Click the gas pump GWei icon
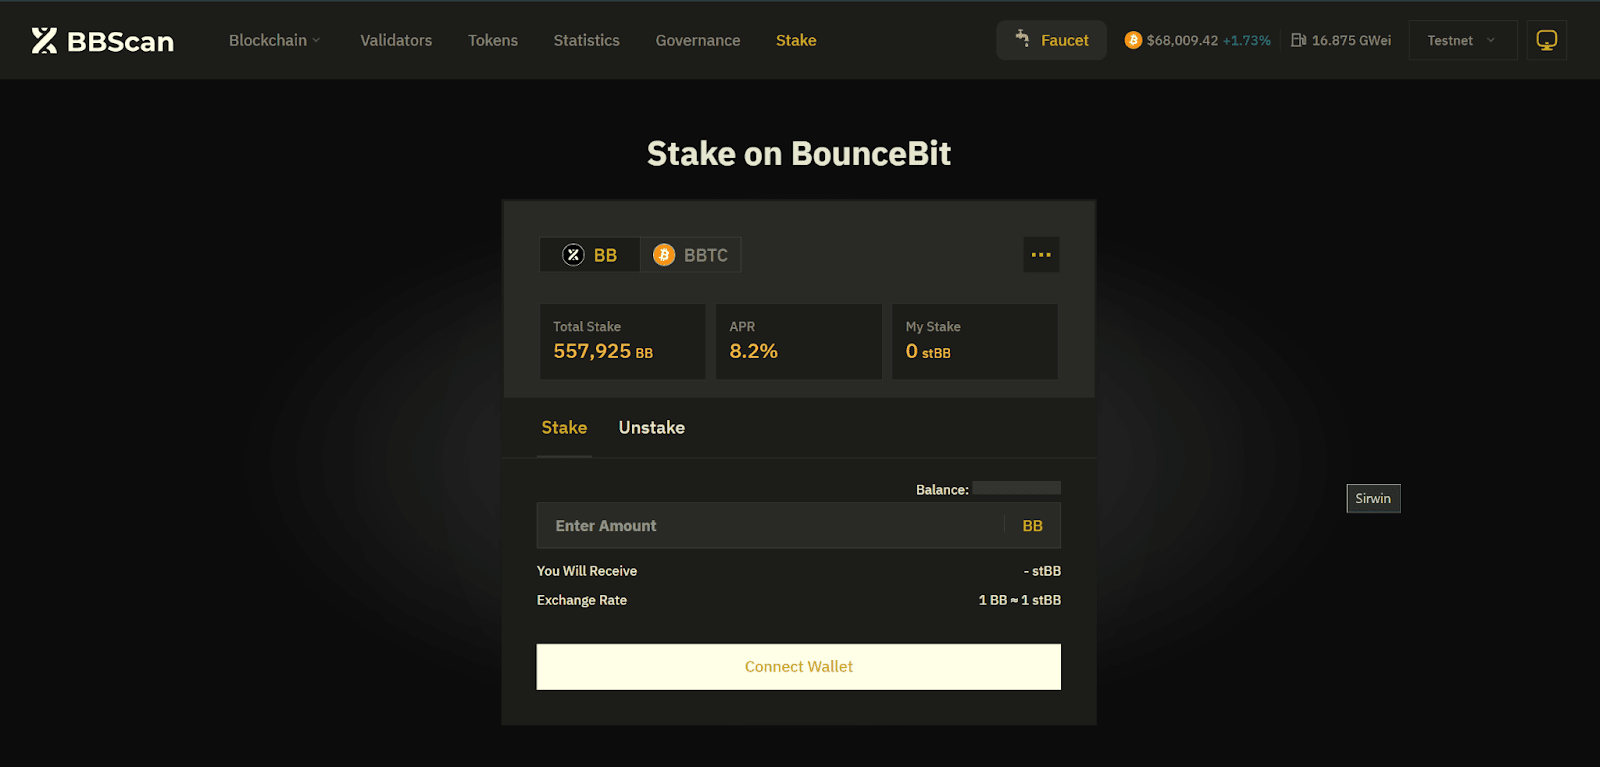Image resolution: width=1600 pixels, height=767 pixels. (x=1298, y=40)
